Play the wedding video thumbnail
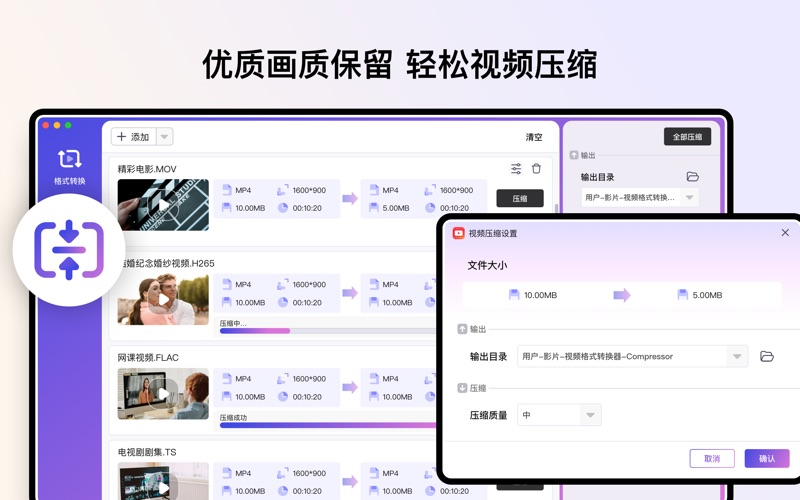 click(163, 299)
